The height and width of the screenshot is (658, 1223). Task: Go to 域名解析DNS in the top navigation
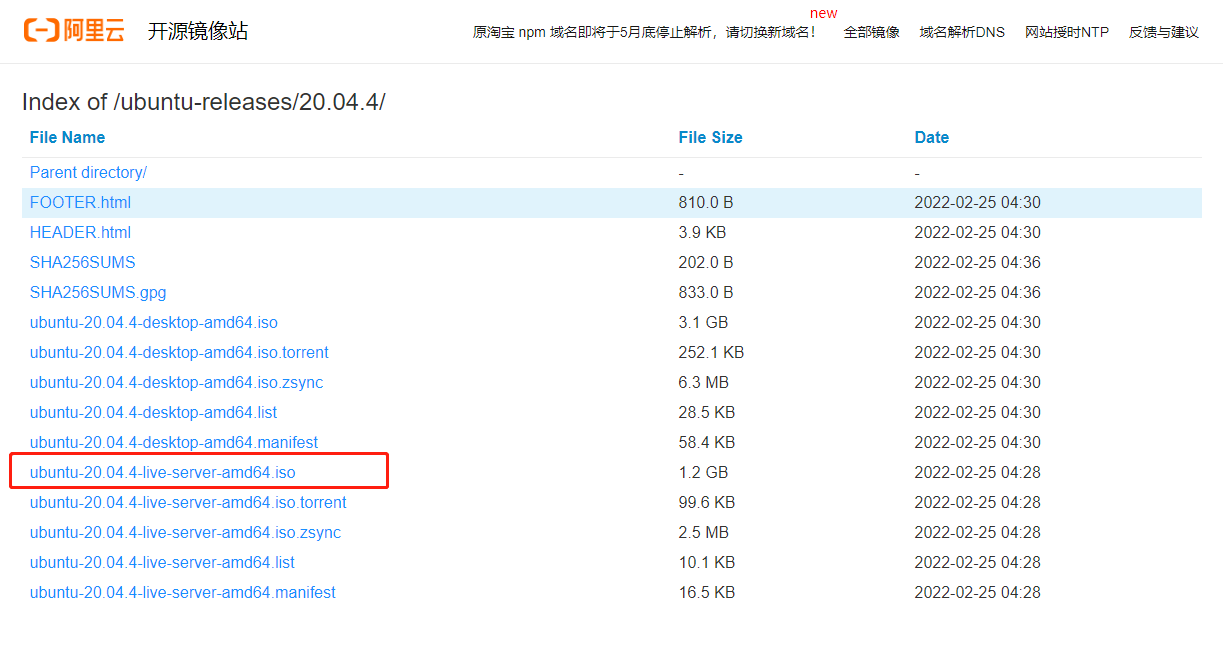pyautogui.click(x=962, y=32)
